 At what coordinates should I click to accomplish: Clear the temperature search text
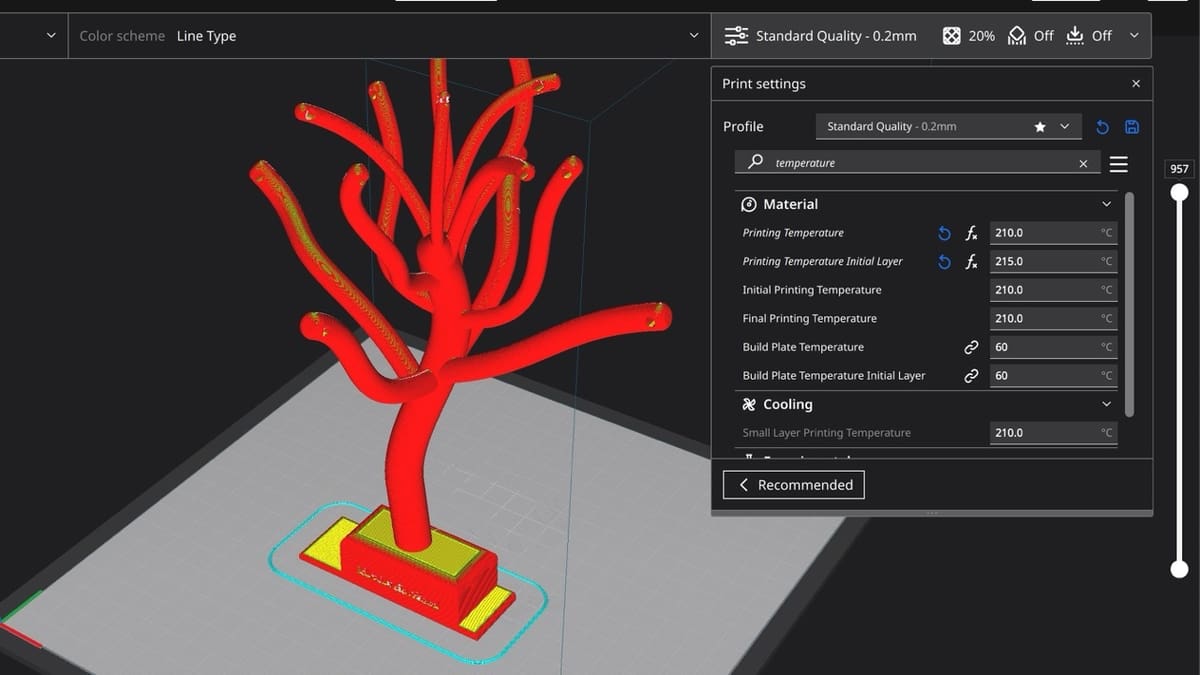(x=1083, y=163)
